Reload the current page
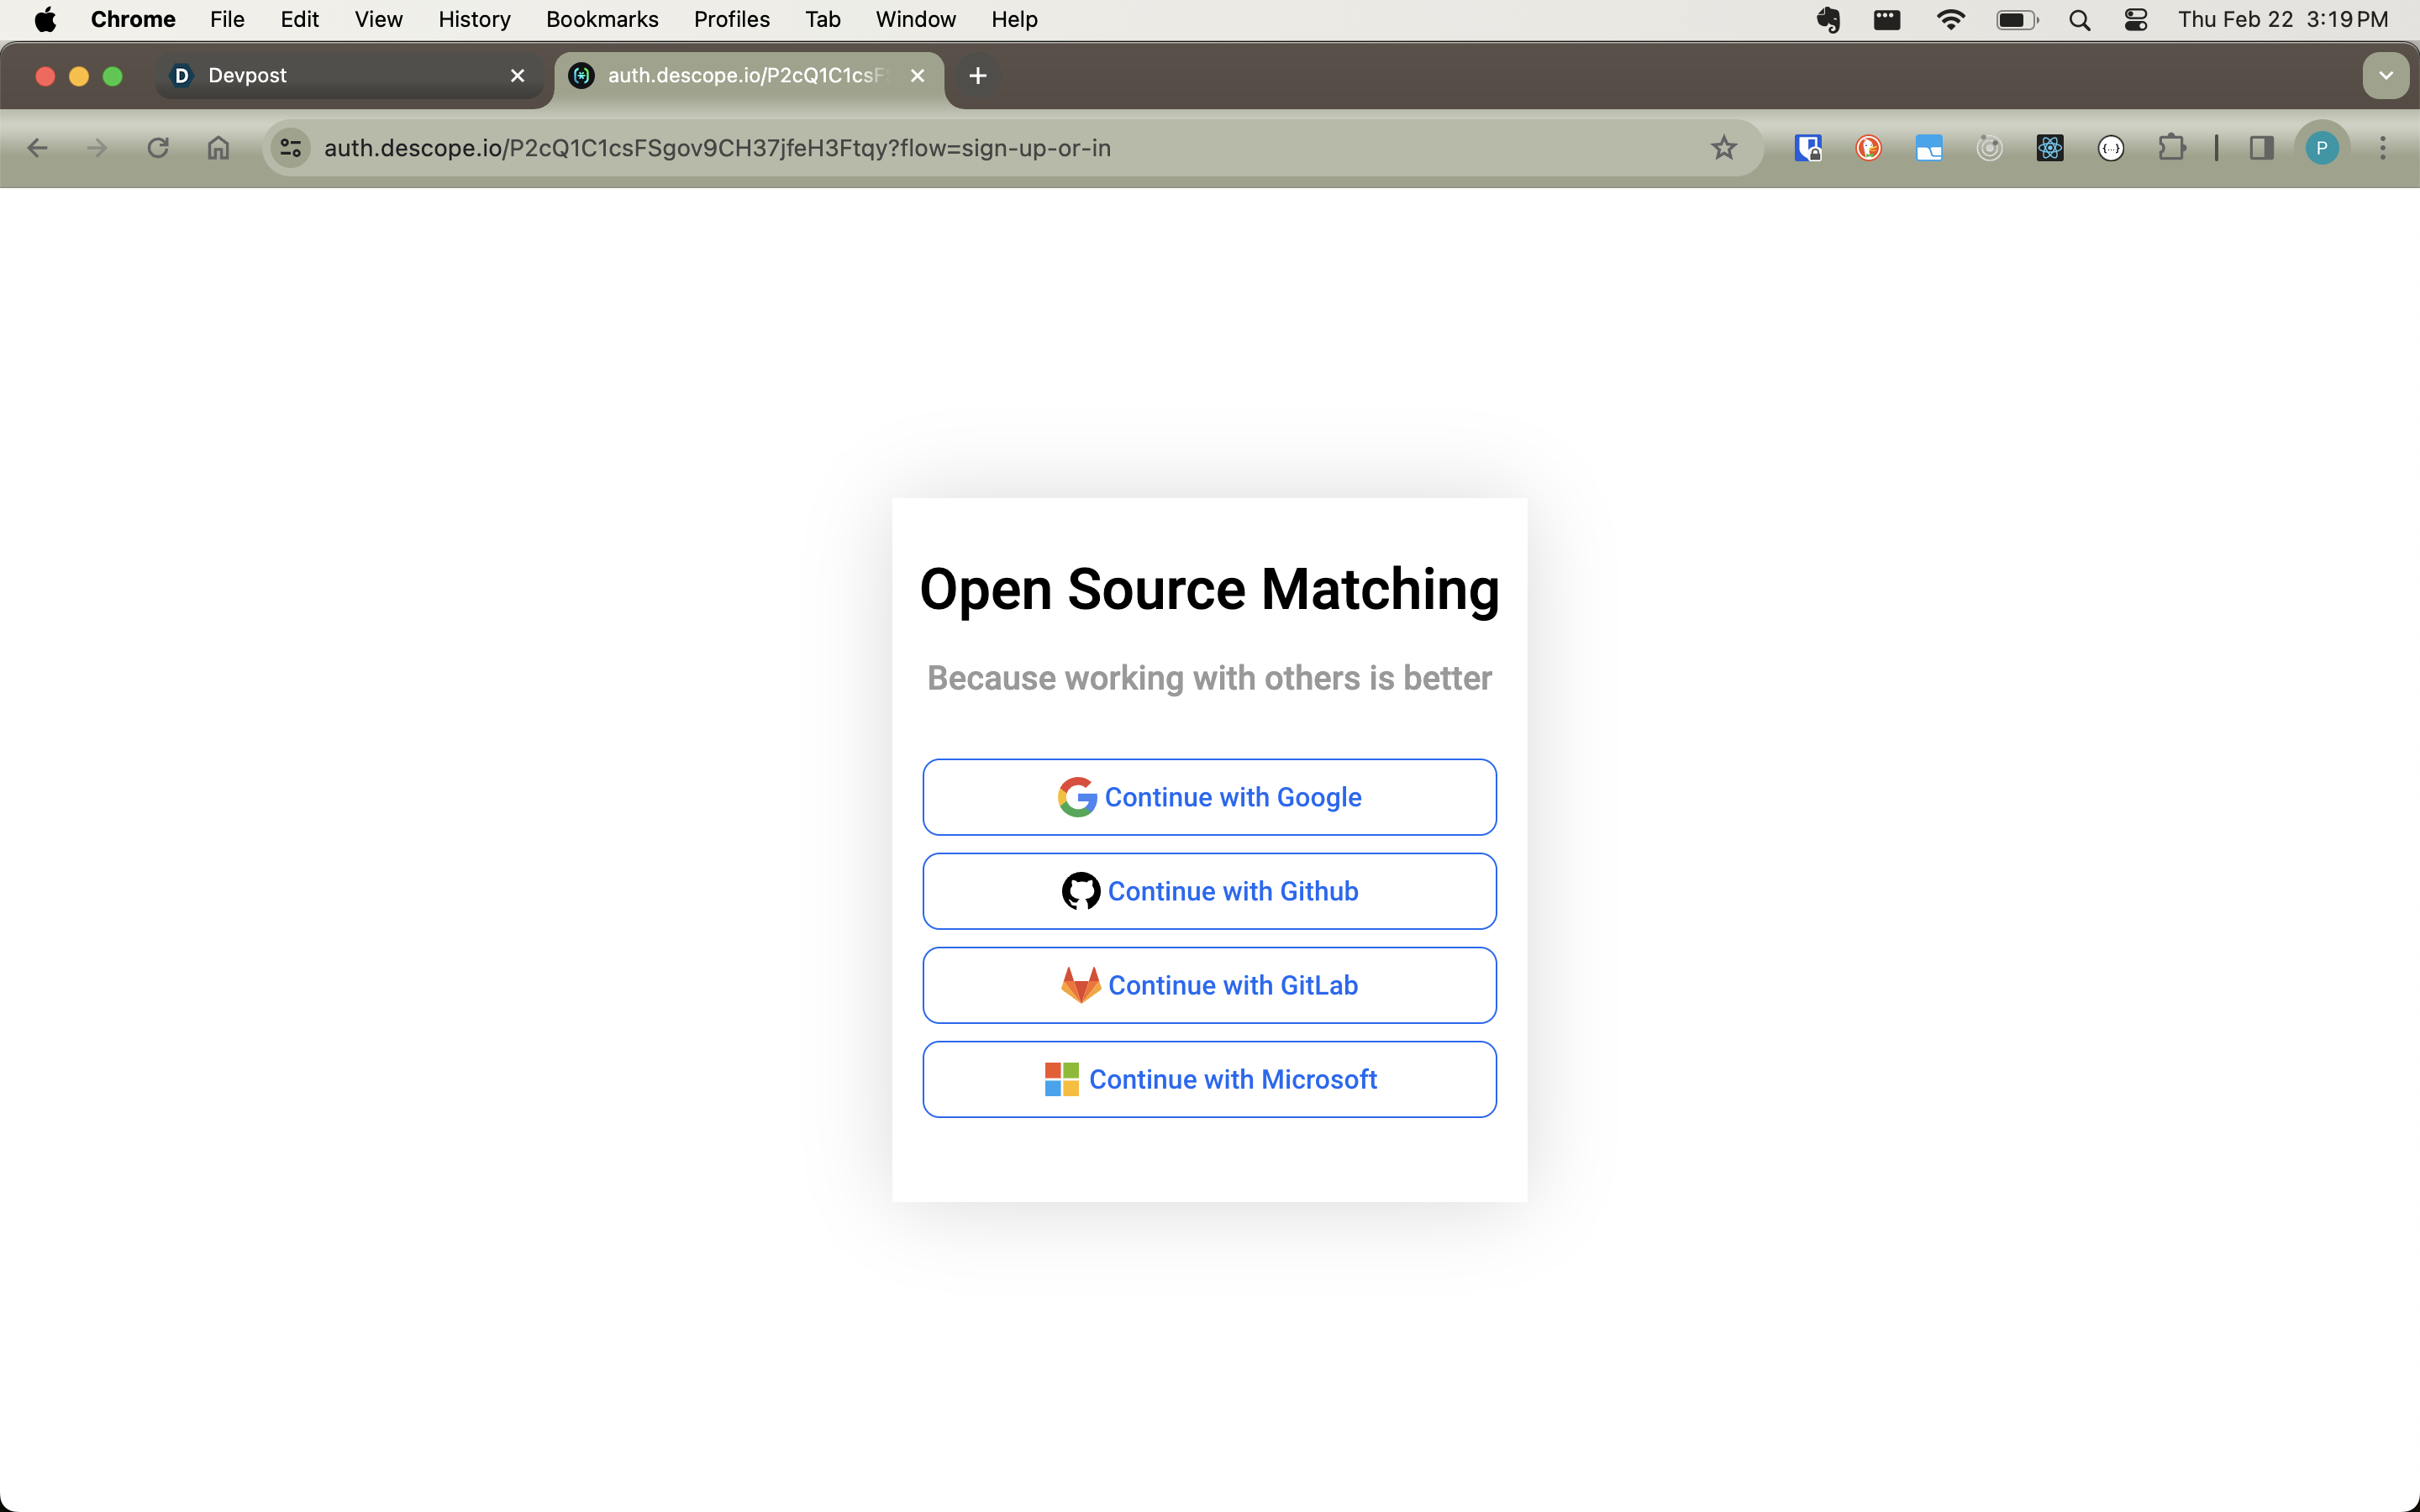The width and height of the screenshot is (2420, 1512). 158,148
